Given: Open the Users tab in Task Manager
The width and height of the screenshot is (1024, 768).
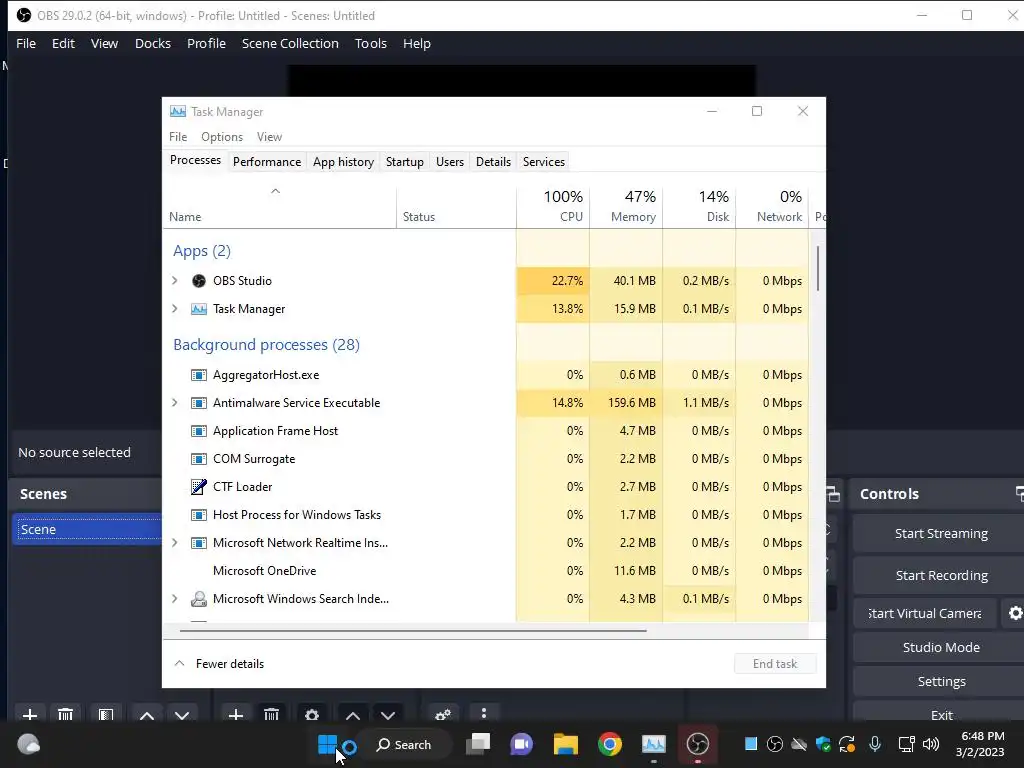Looking at the screenshot, I should pyautogui.click(x=450, y=162).
